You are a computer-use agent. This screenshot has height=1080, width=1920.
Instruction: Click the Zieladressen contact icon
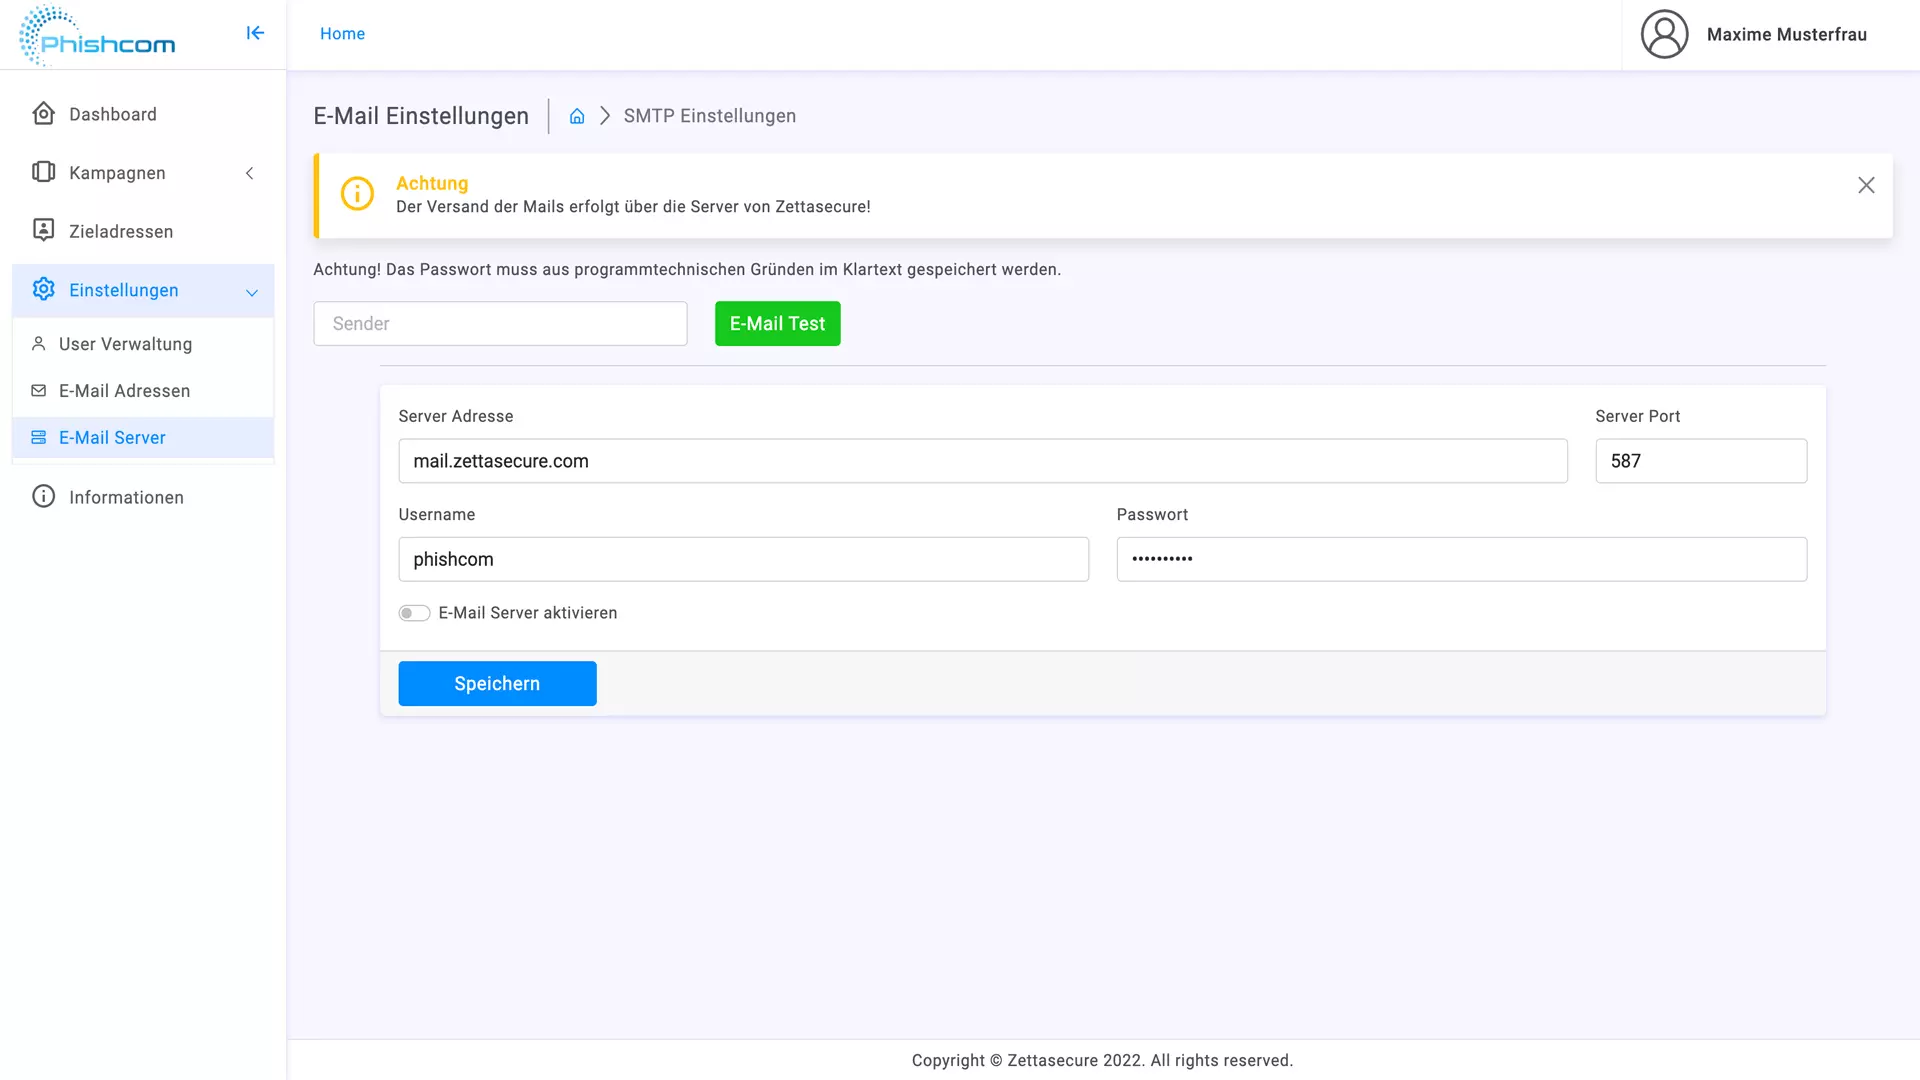pyautogui.click(x=43, y=231)
